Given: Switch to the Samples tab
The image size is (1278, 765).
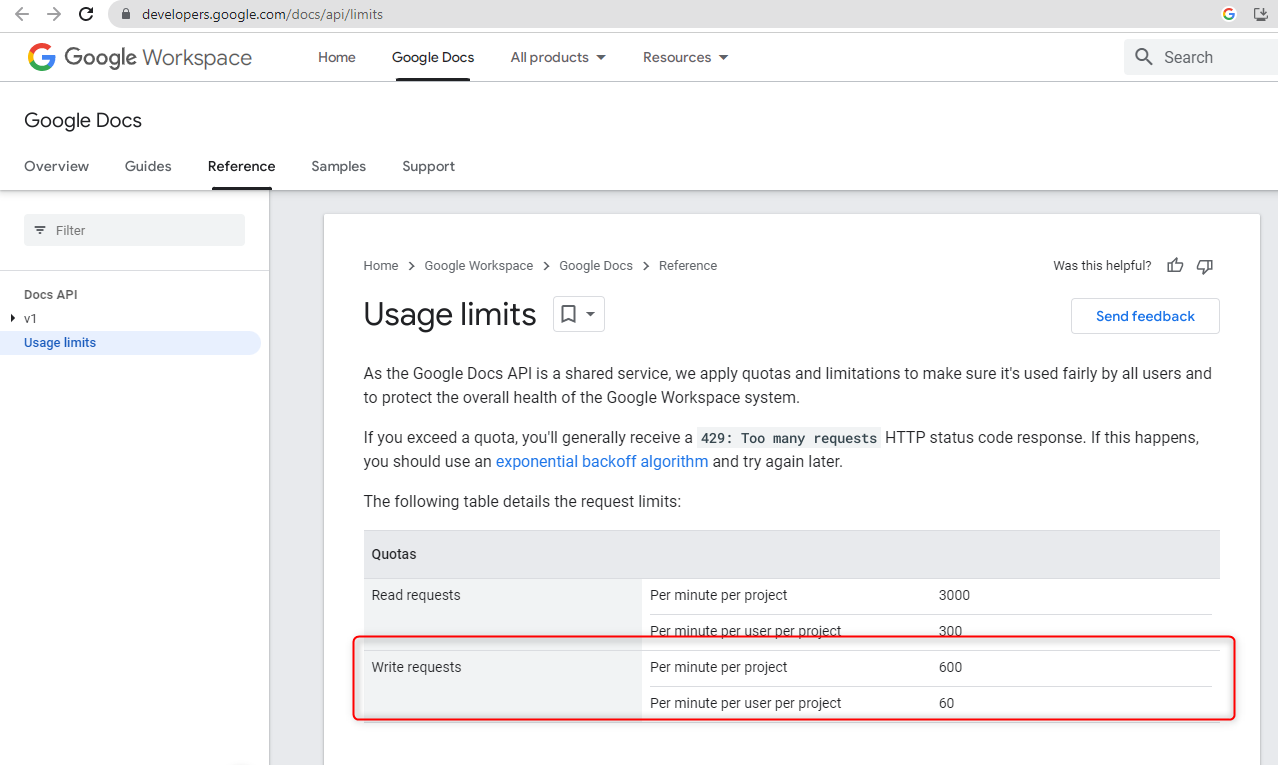Looking at the screenshot, I should click(338, 166).
